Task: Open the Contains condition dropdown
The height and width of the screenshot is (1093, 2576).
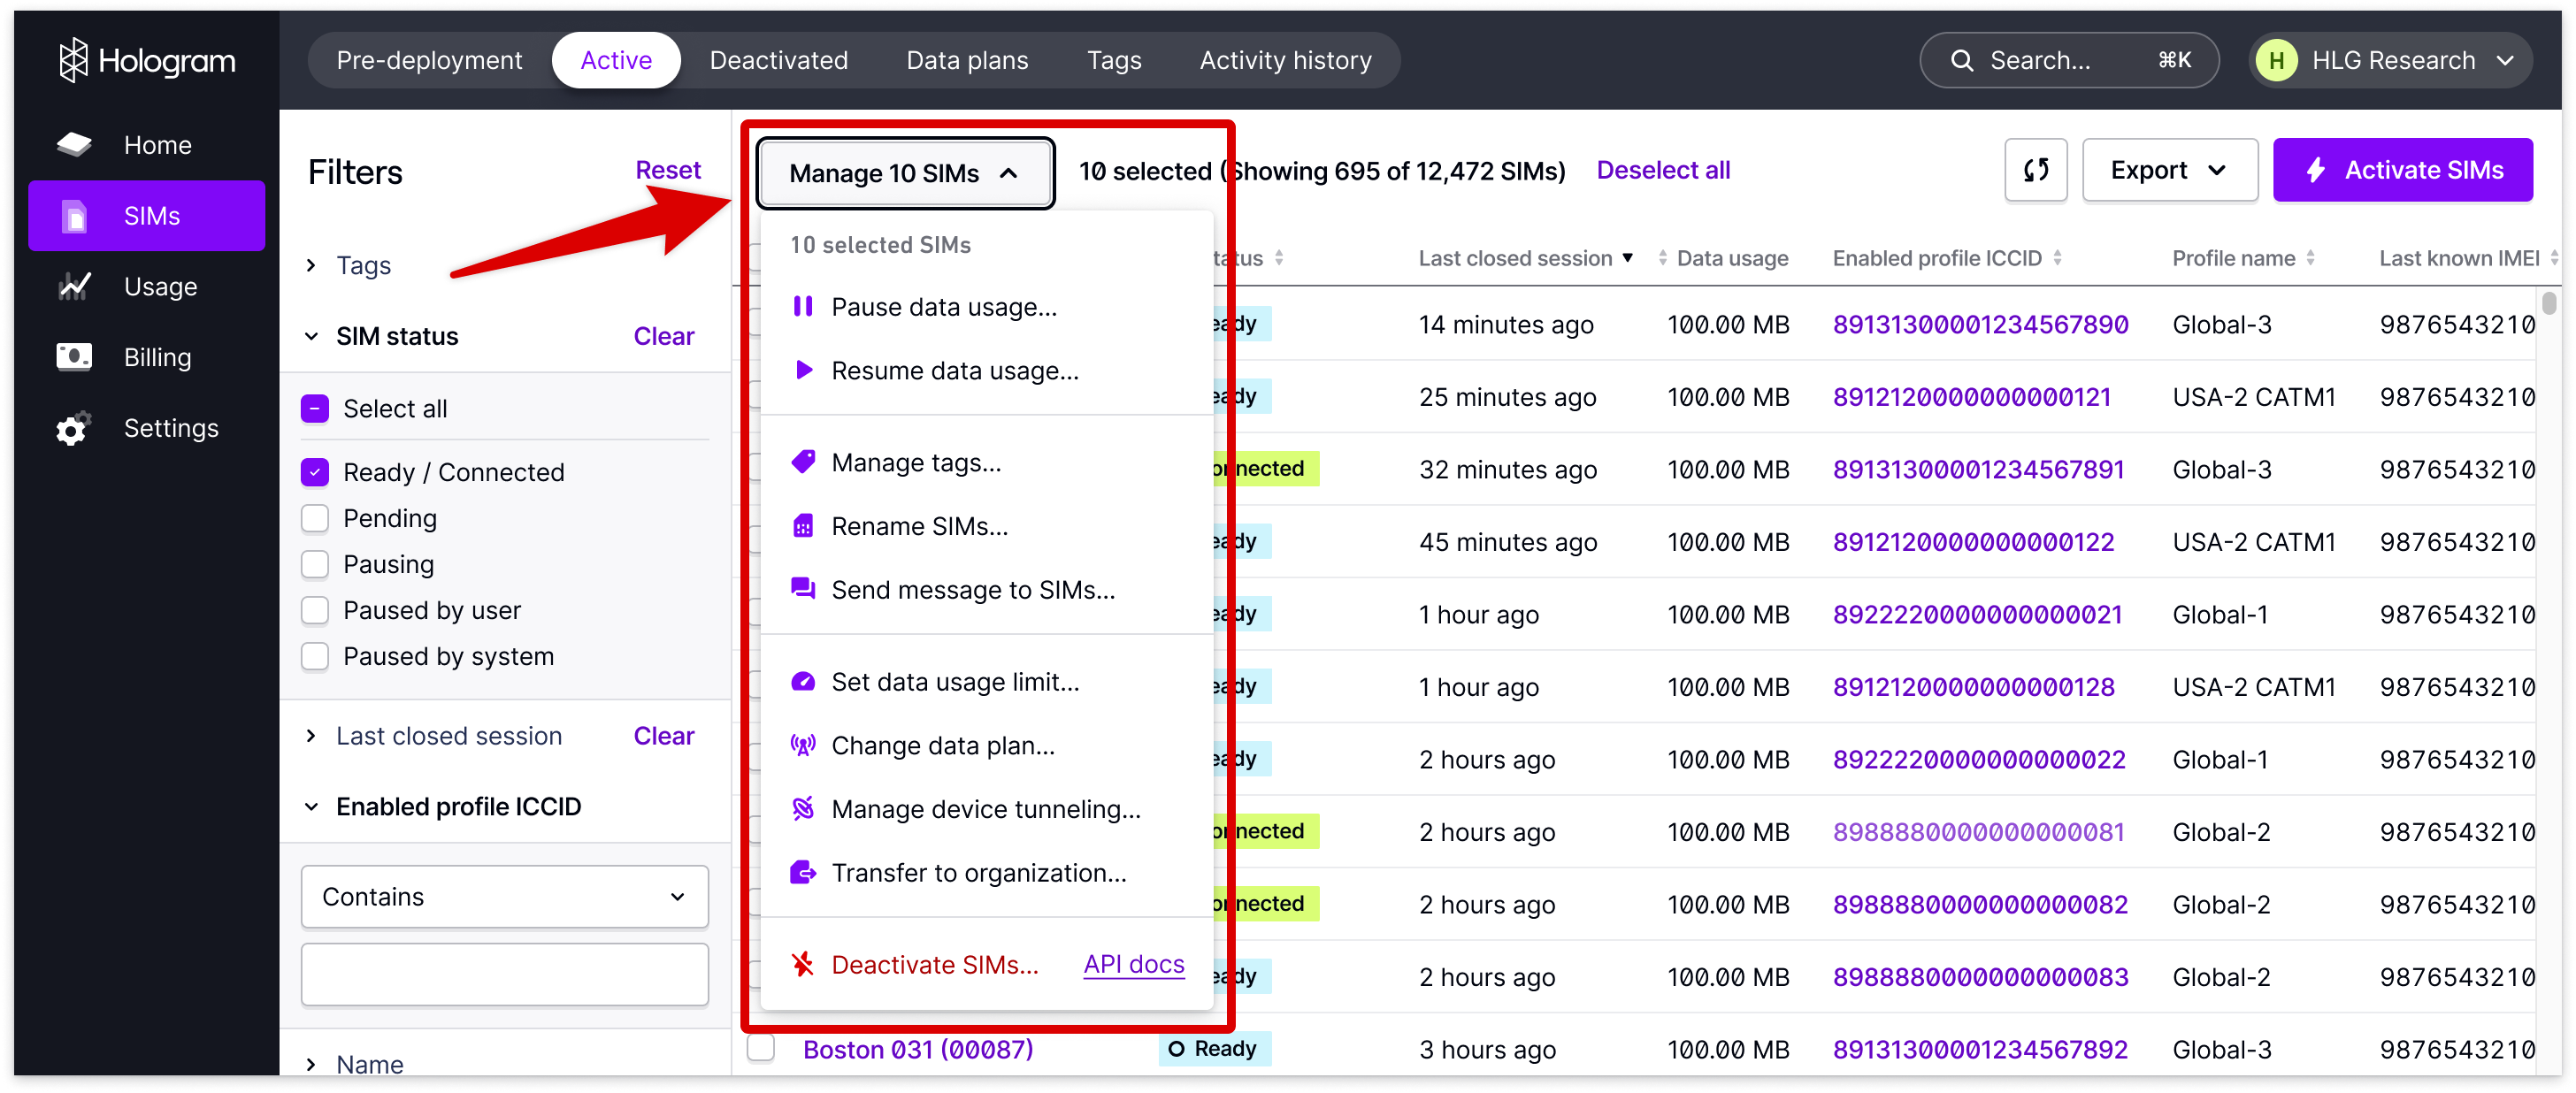Action: click(504, 897)
